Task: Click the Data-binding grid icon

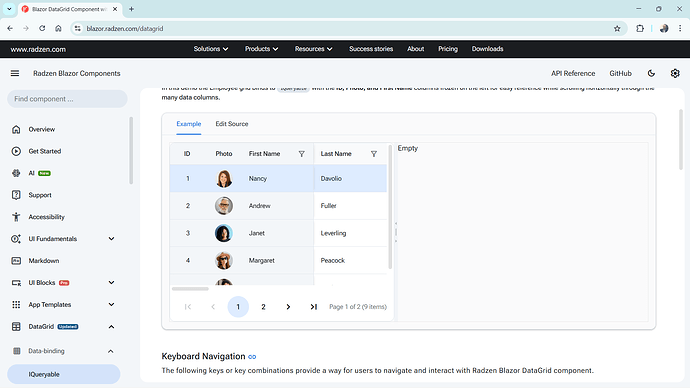Action: pyautogui.click(x=17, y=351)
